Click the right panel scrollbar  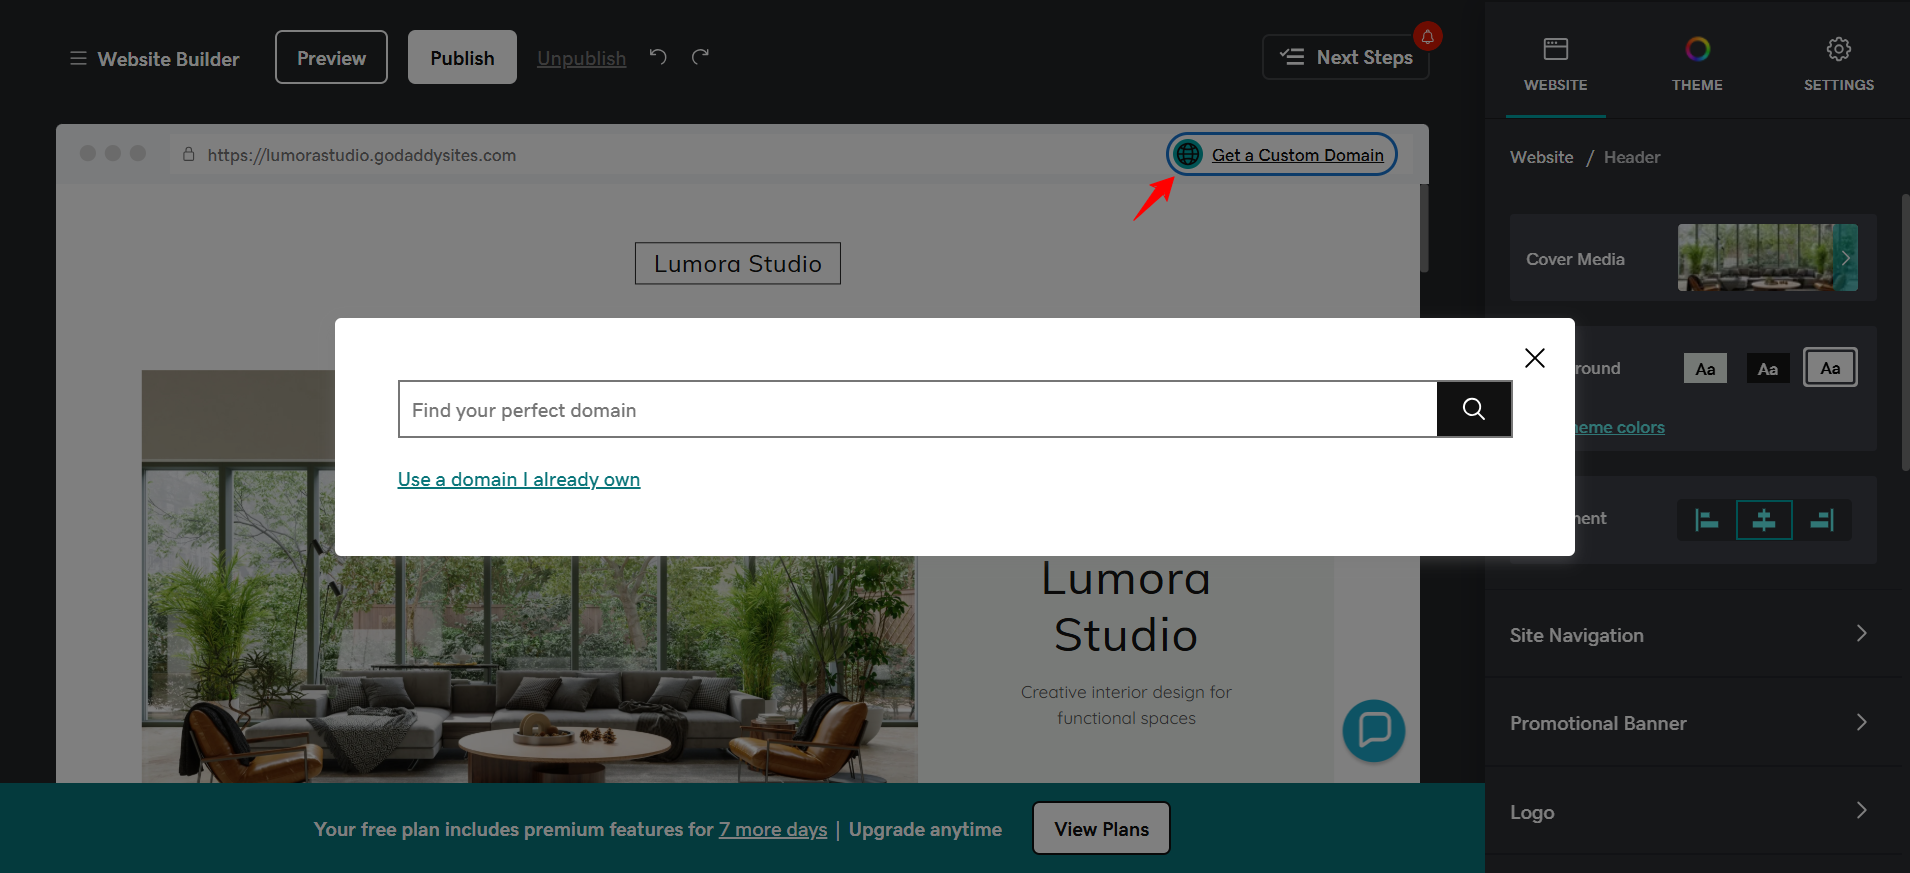pyautogui.click(x=1905, y=332)
